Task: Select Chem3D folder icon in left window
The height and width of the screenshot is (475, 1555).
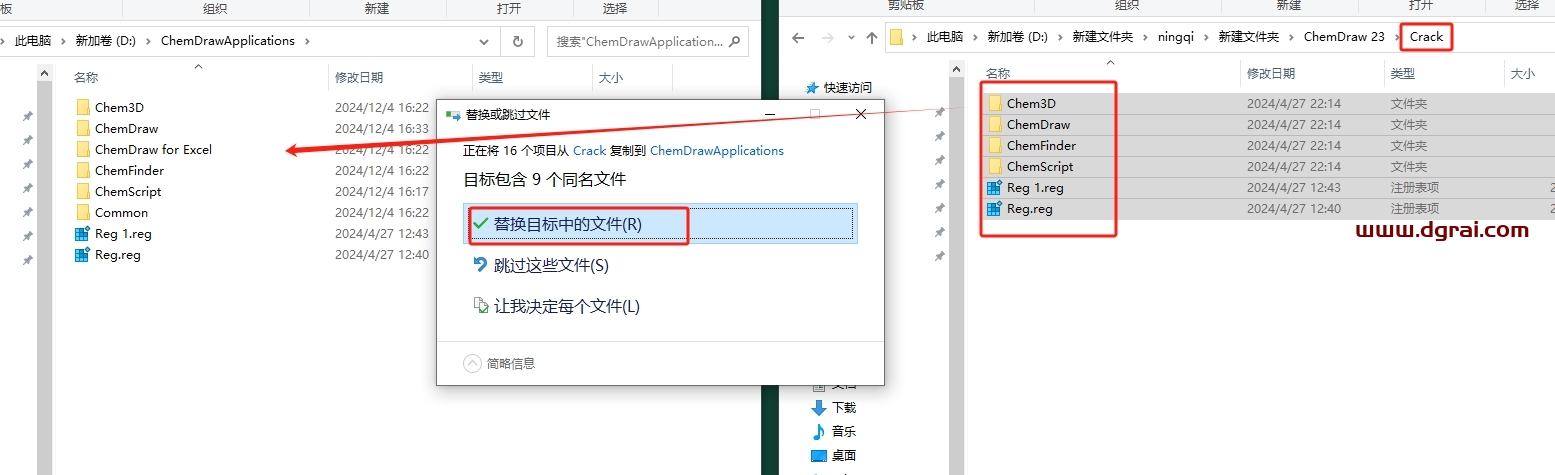Action: [83, 107]
